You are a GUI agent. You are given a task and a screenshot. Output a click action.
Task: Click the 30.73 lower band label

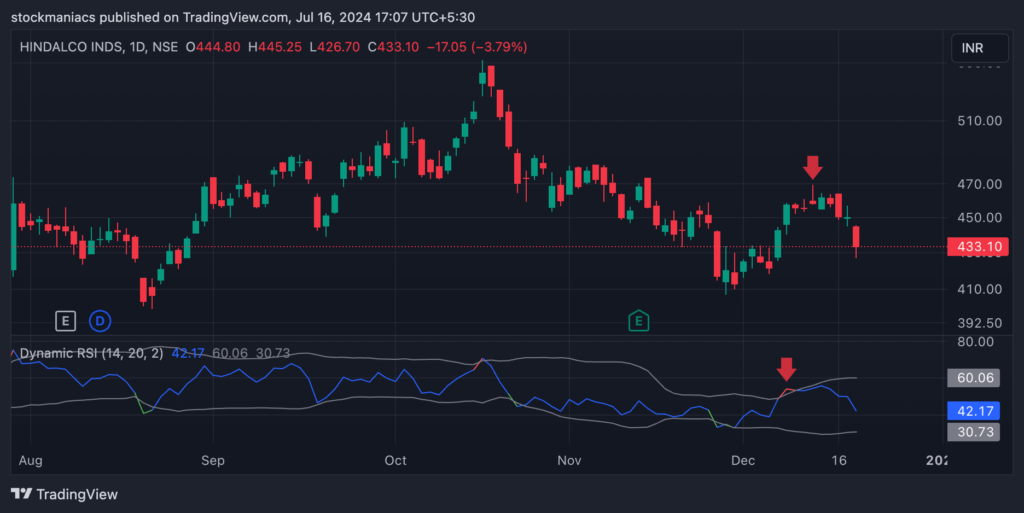click(974, 431)
